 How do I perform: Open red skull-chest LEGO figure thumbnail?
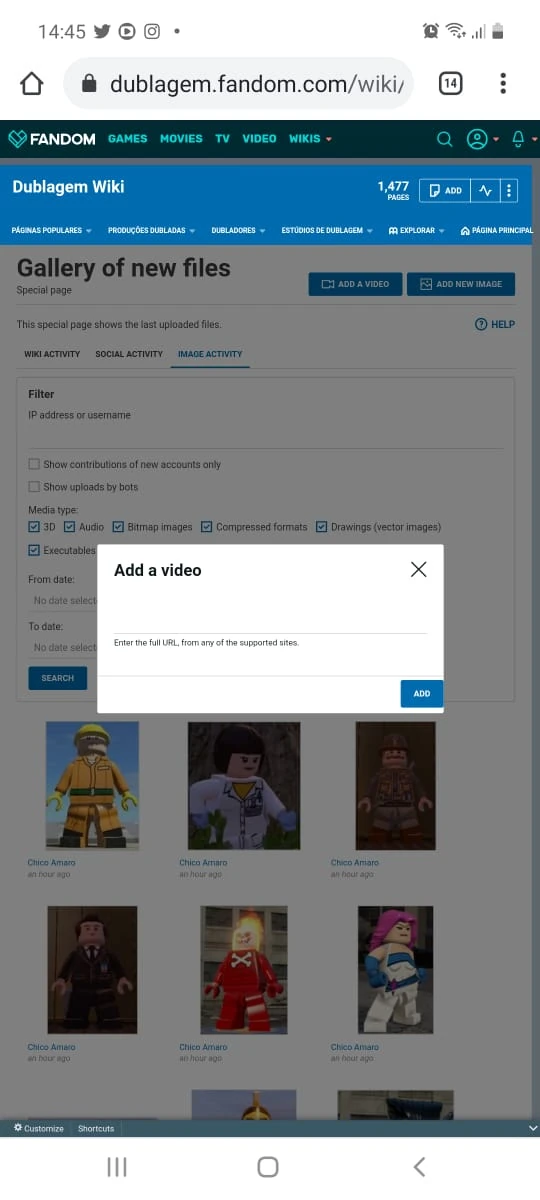pyautogui.click(x=244, y=970)
